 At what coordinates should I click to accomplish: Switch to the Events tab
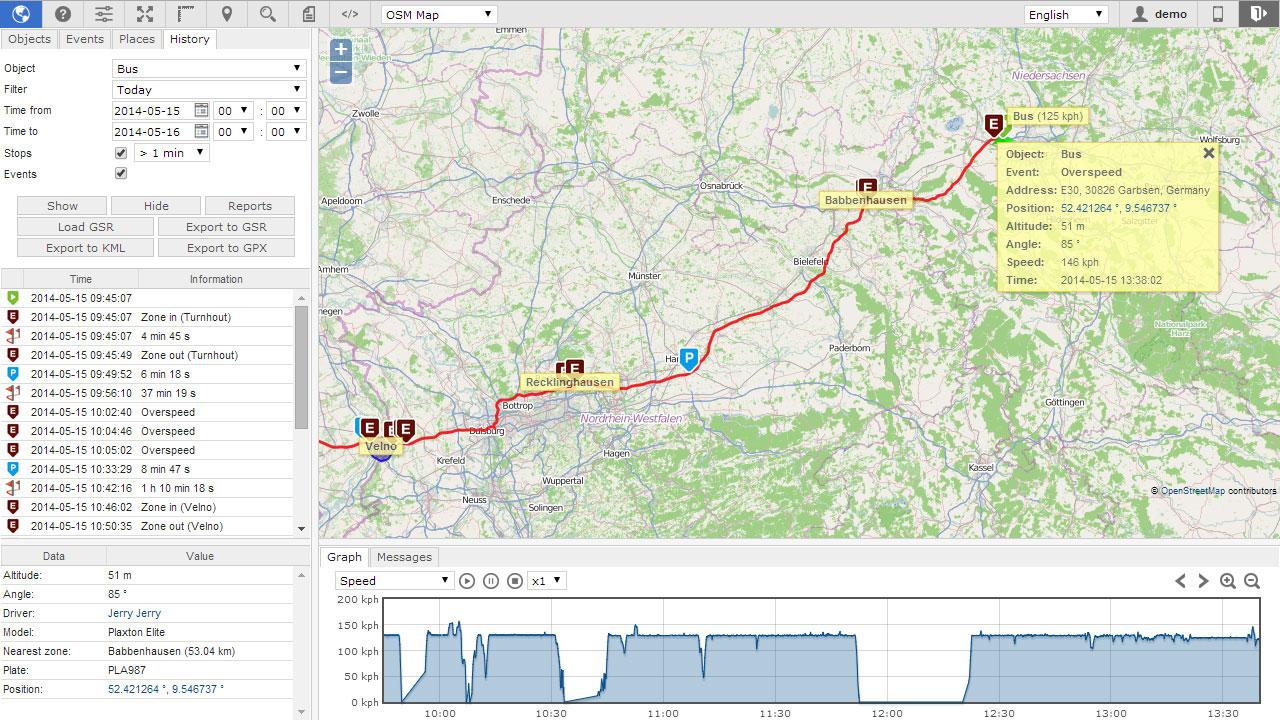pos(85,39)
